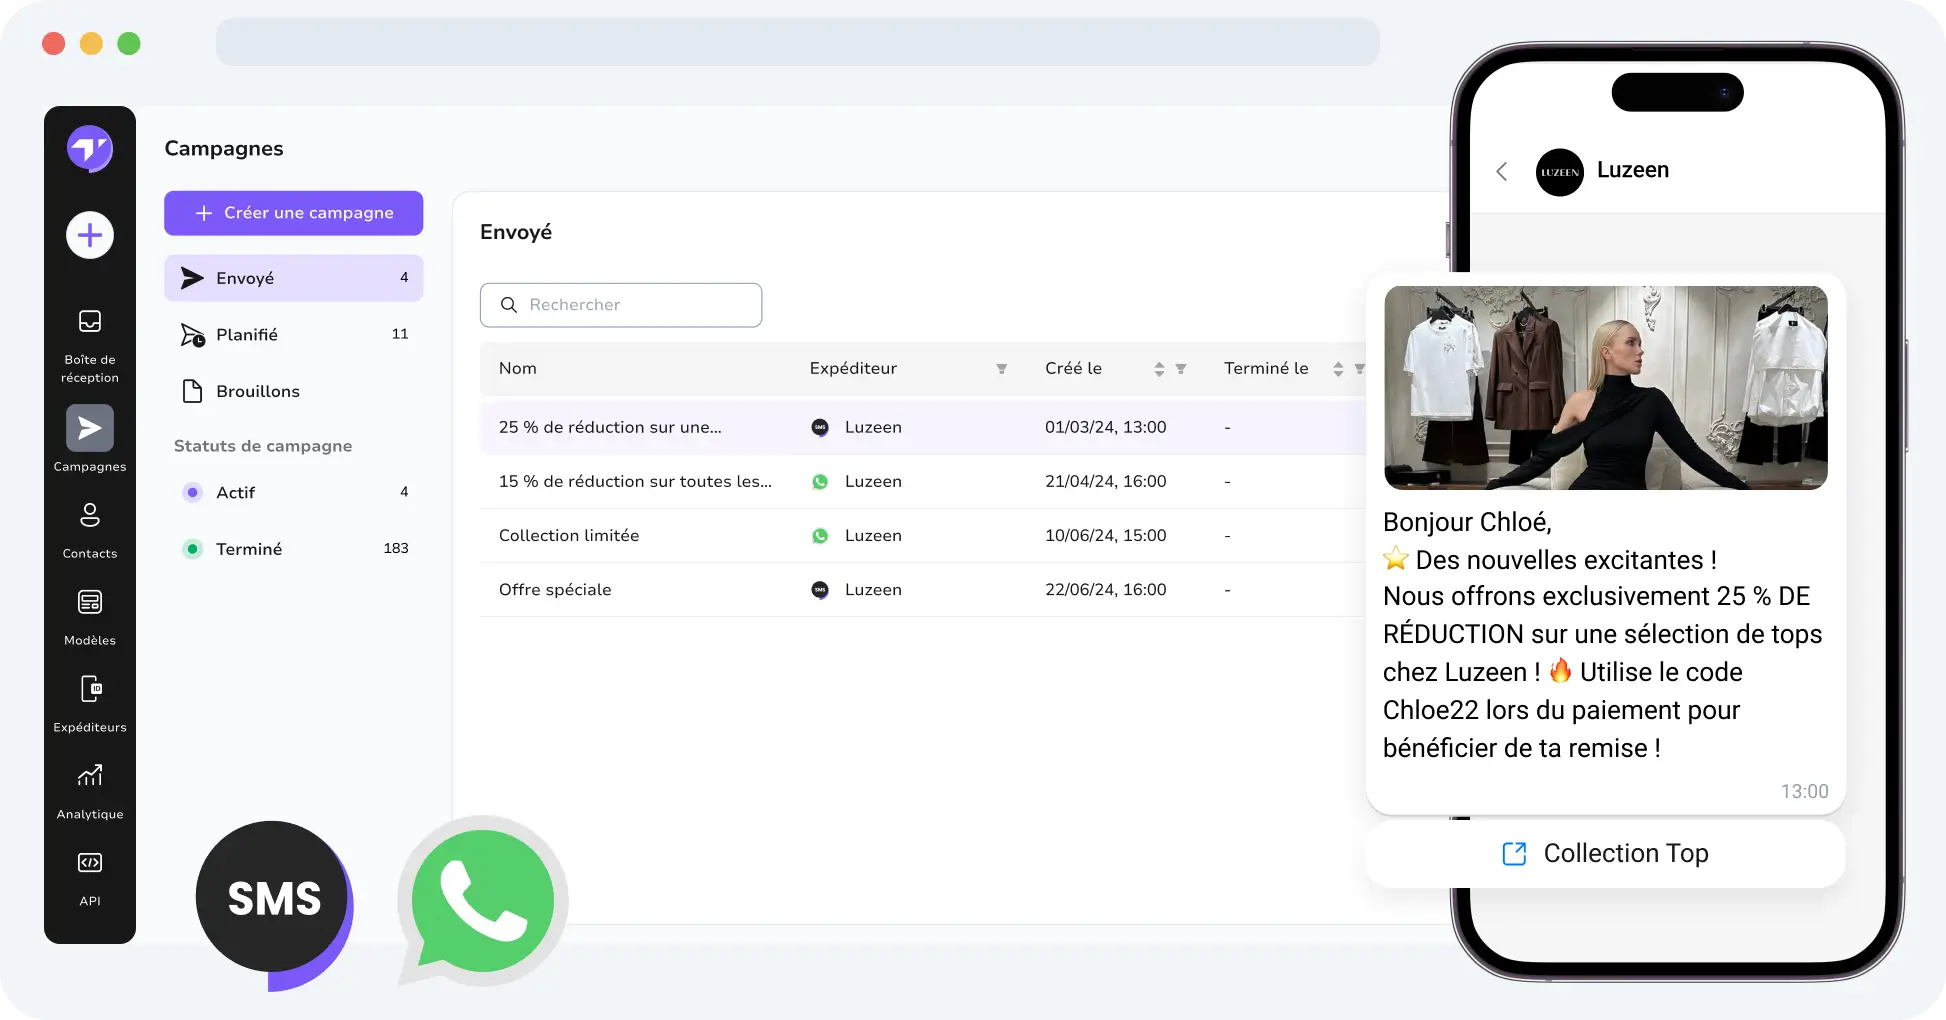Screen dimensions: 1946x1020
Task: Open the Modèles sidebar icon
Action: 90,602
